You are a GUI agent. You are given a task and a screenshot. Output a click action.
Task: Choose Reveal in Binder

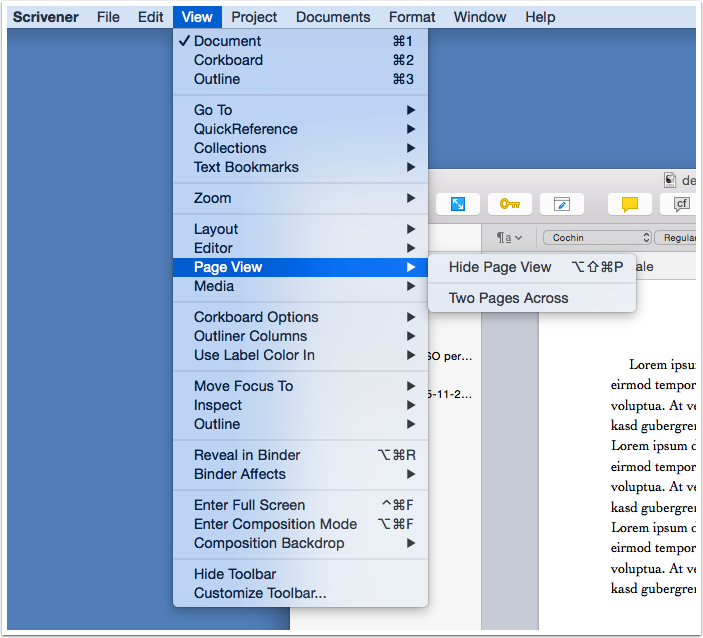pos(300,455)
